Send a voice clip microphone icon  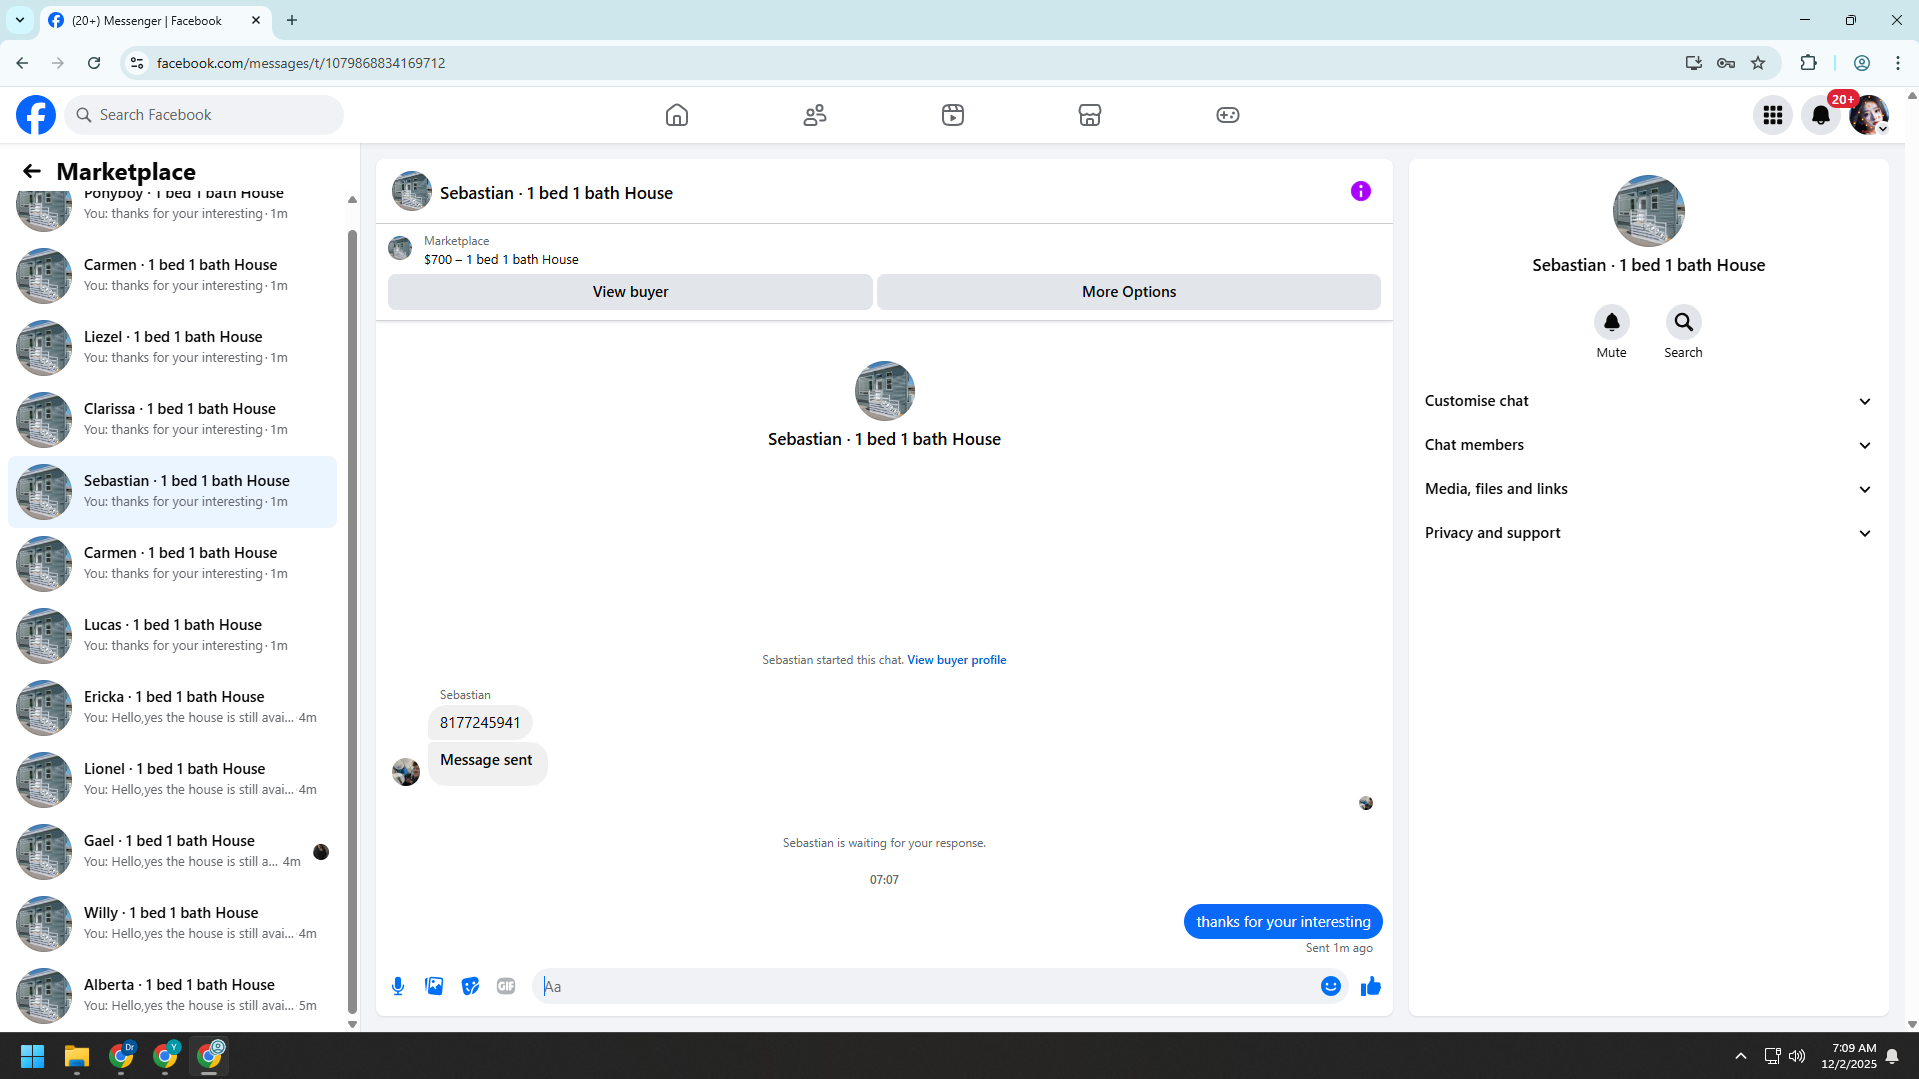[398, 986]
